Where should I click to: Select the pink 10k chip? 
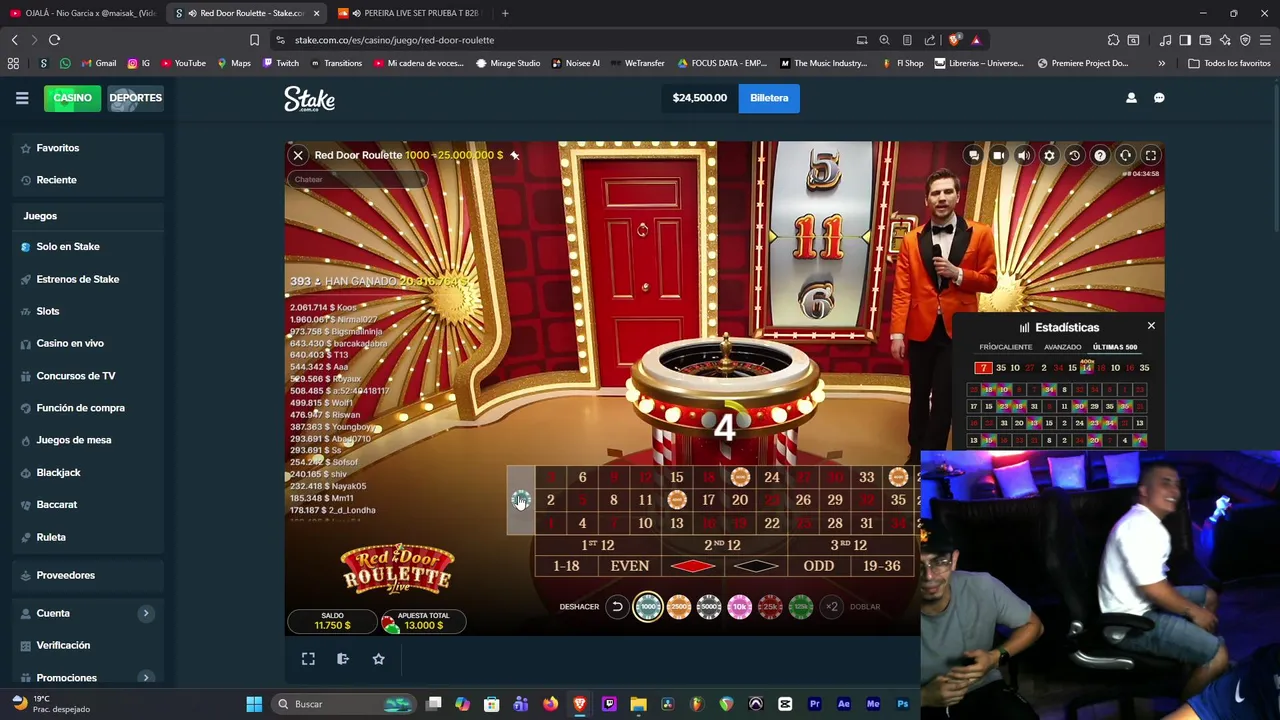click(x=739, y=607)
